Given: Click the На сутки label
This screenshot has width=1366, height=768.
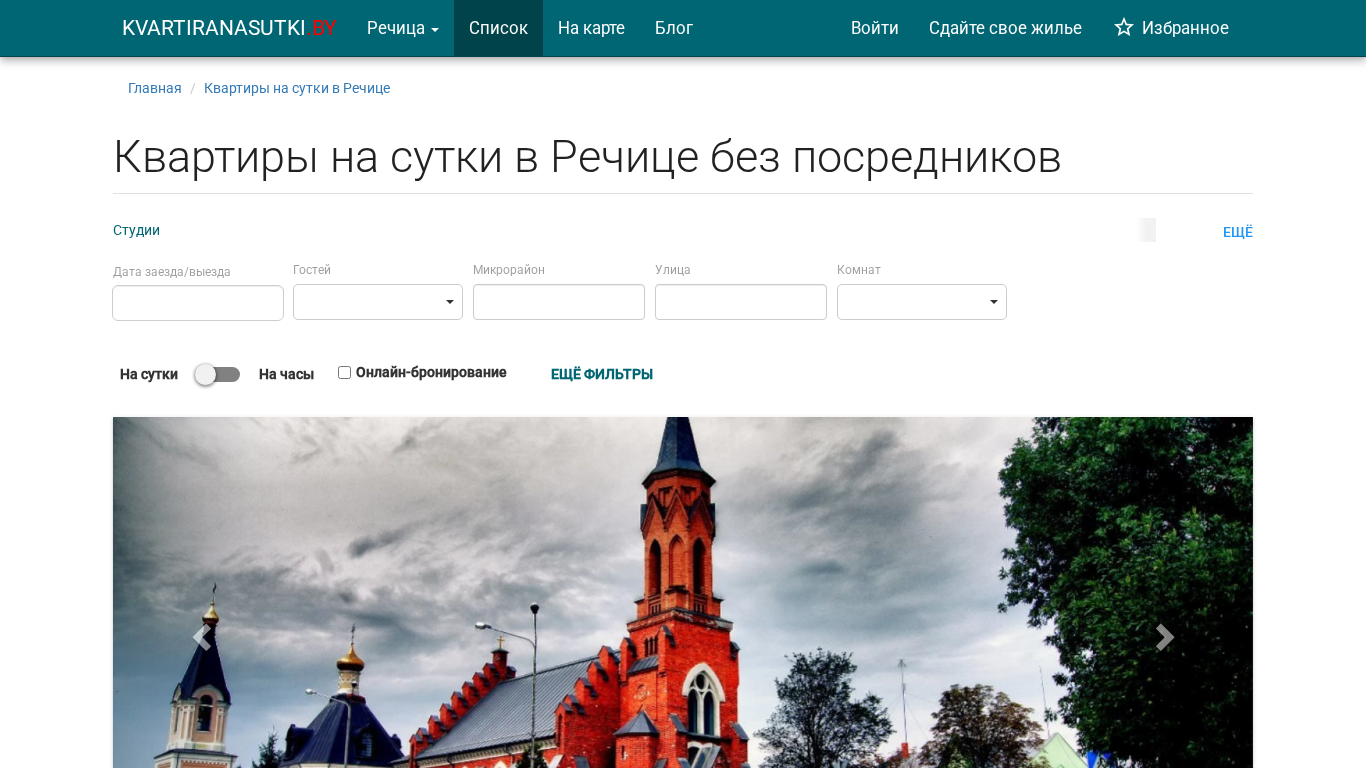Looking at the screenshot, I should click(149, 374).
